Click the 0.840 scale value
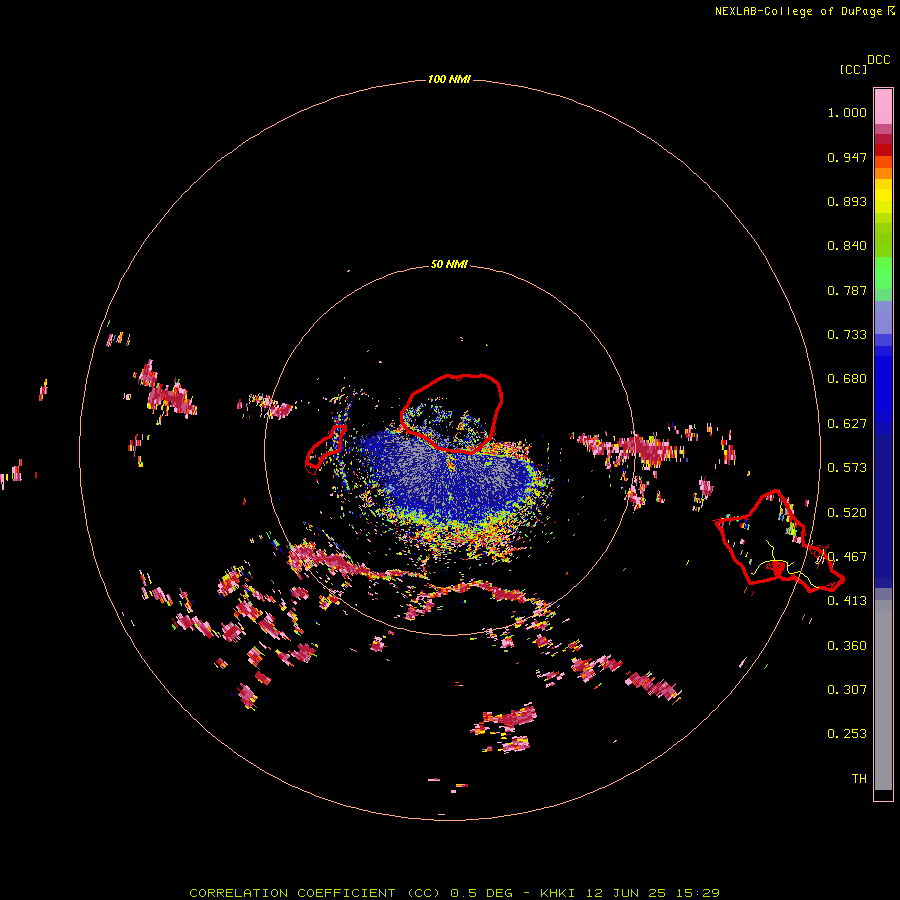Viewport: 900px width, 900px height. coord(847,246)
